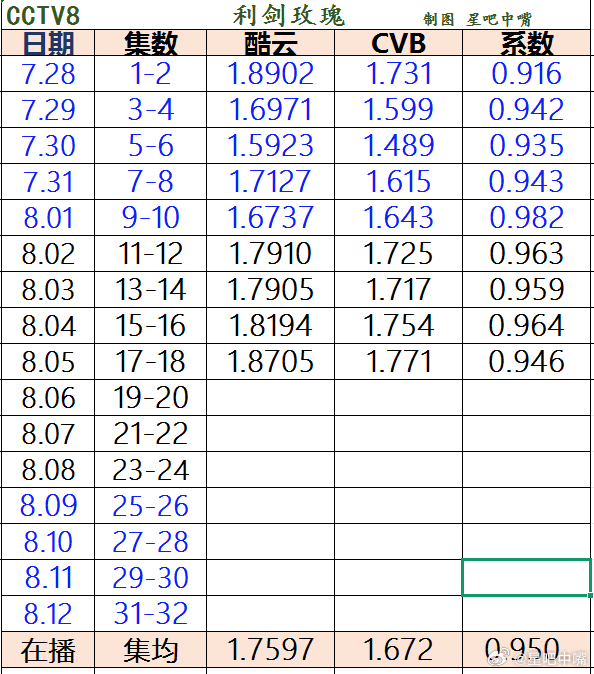
Task: Select 酷云 value 1.6737
Action: click(x=270, y=217)
